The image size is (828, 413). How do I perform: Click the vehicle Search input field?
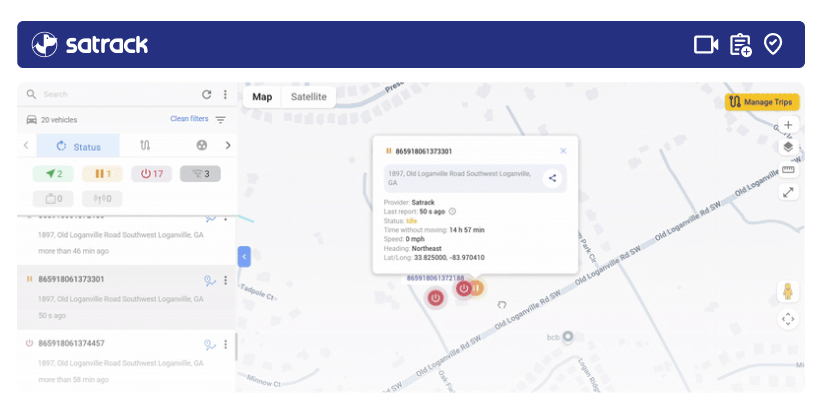(110, 95)
